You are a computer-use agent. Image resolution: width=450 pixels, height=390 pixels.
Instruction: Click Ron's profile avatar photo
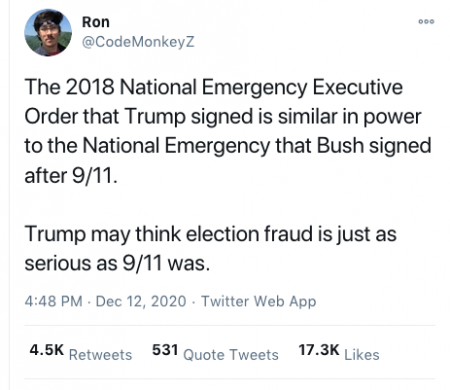pos(48,33)
